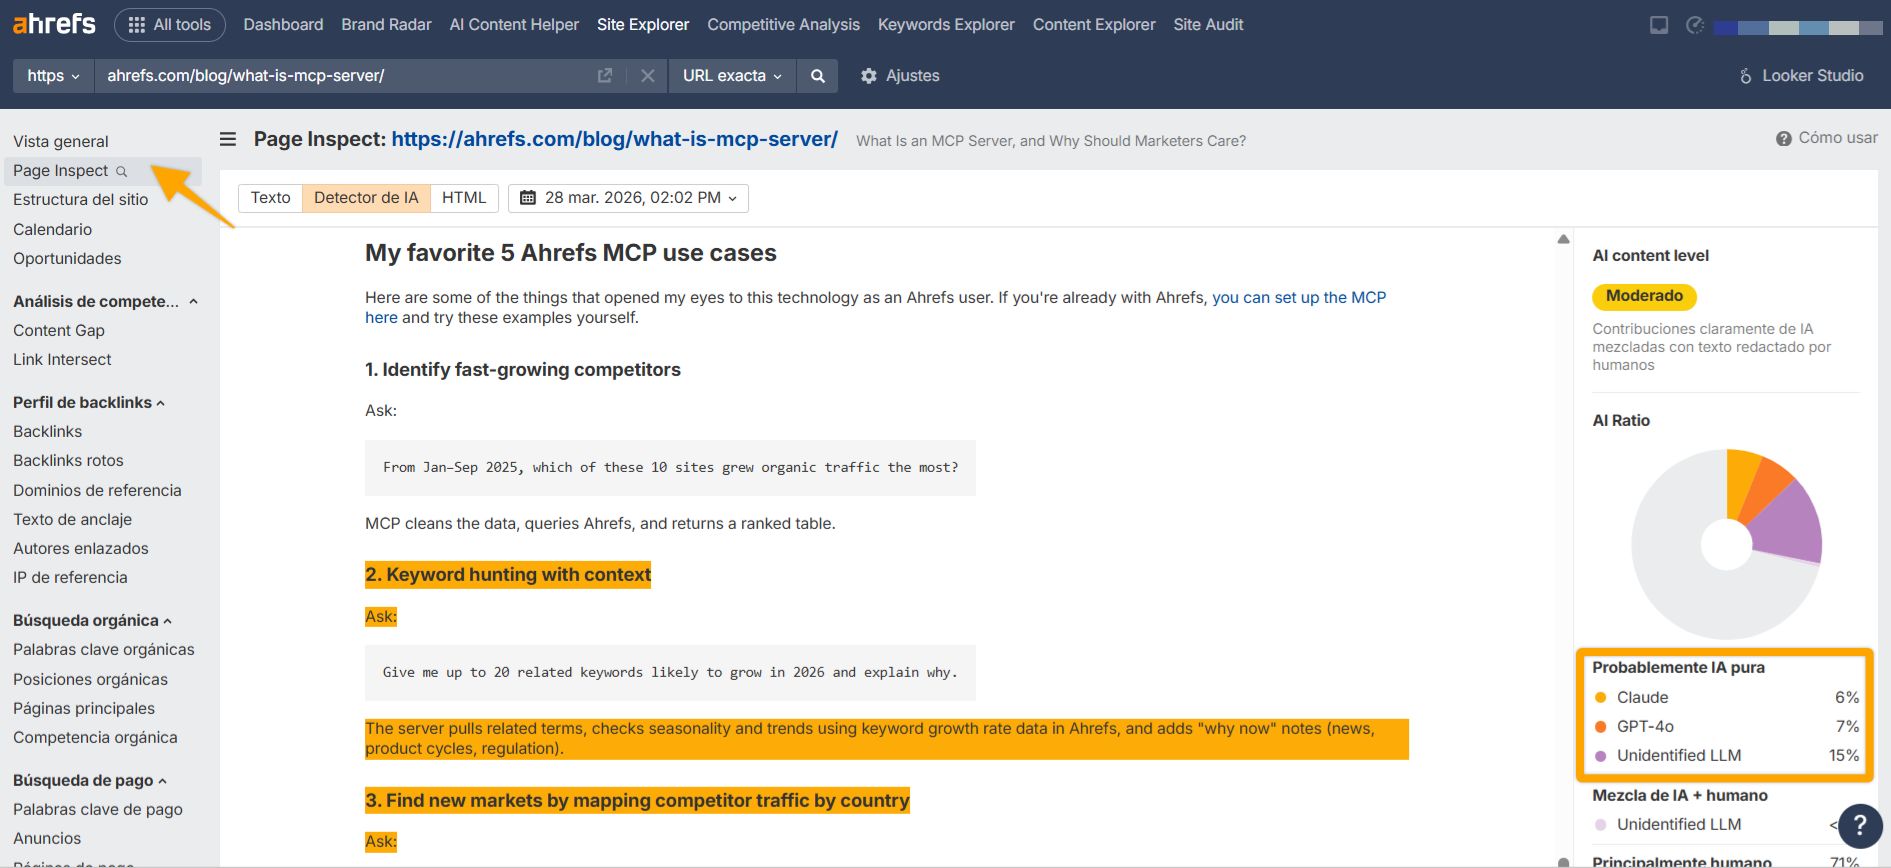Open Calendario in sidebar

point(52,230)
